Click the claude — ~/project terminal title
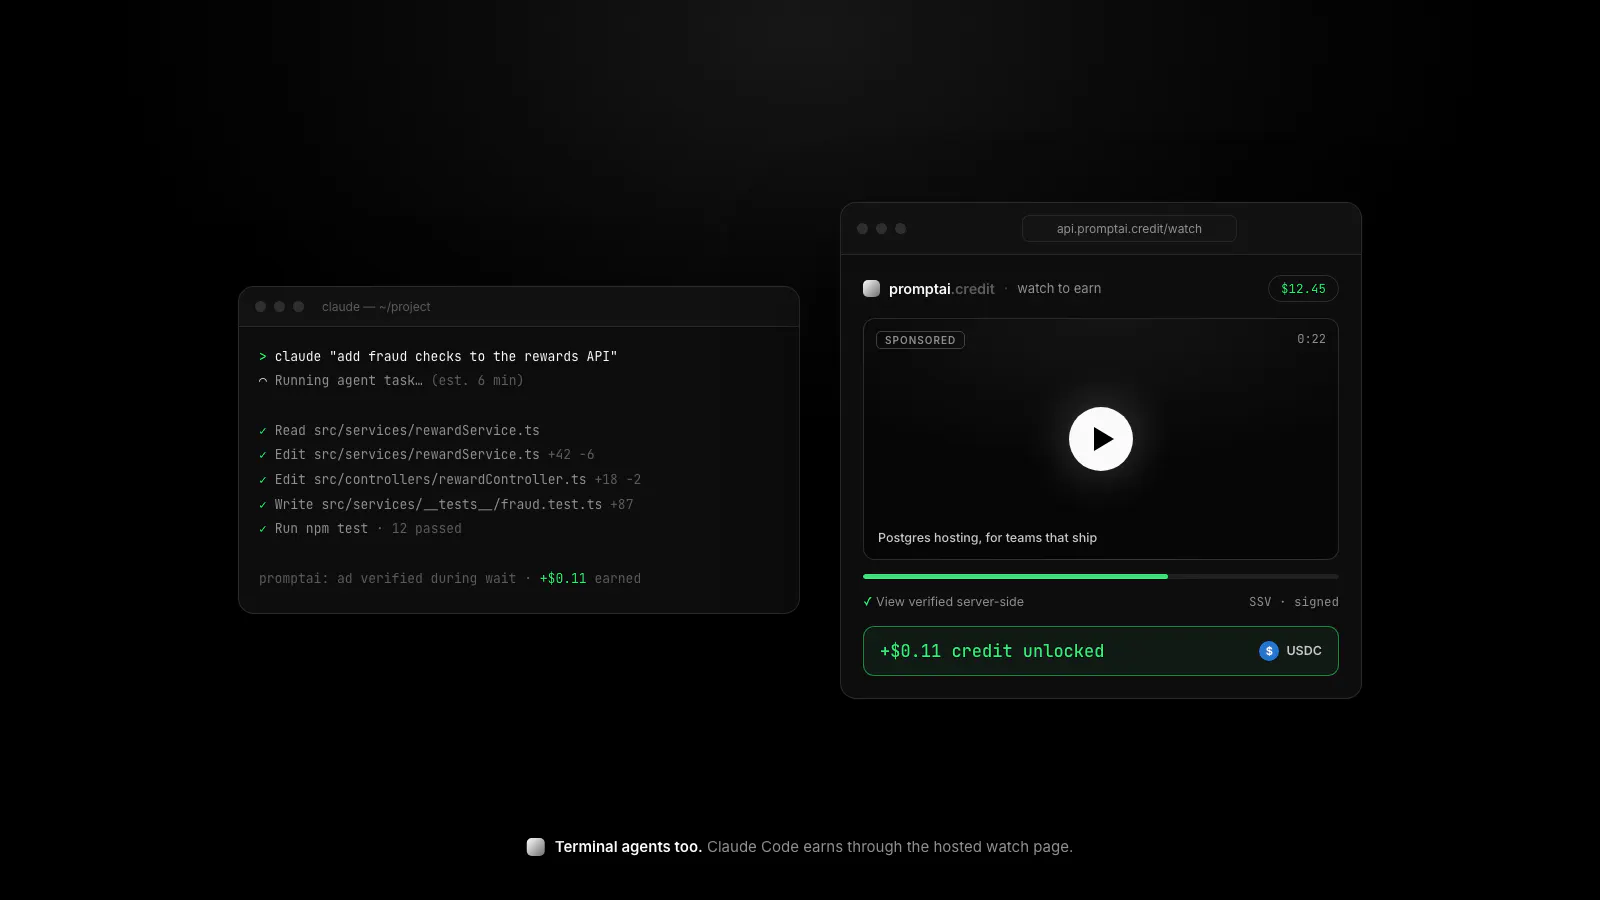This screenshot has width=1600, height=900. coord(376,307)
